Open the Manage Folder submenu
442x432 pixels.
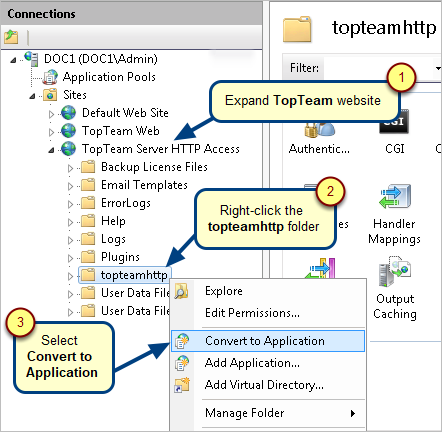pyautogui.click(x=268, y=413)
